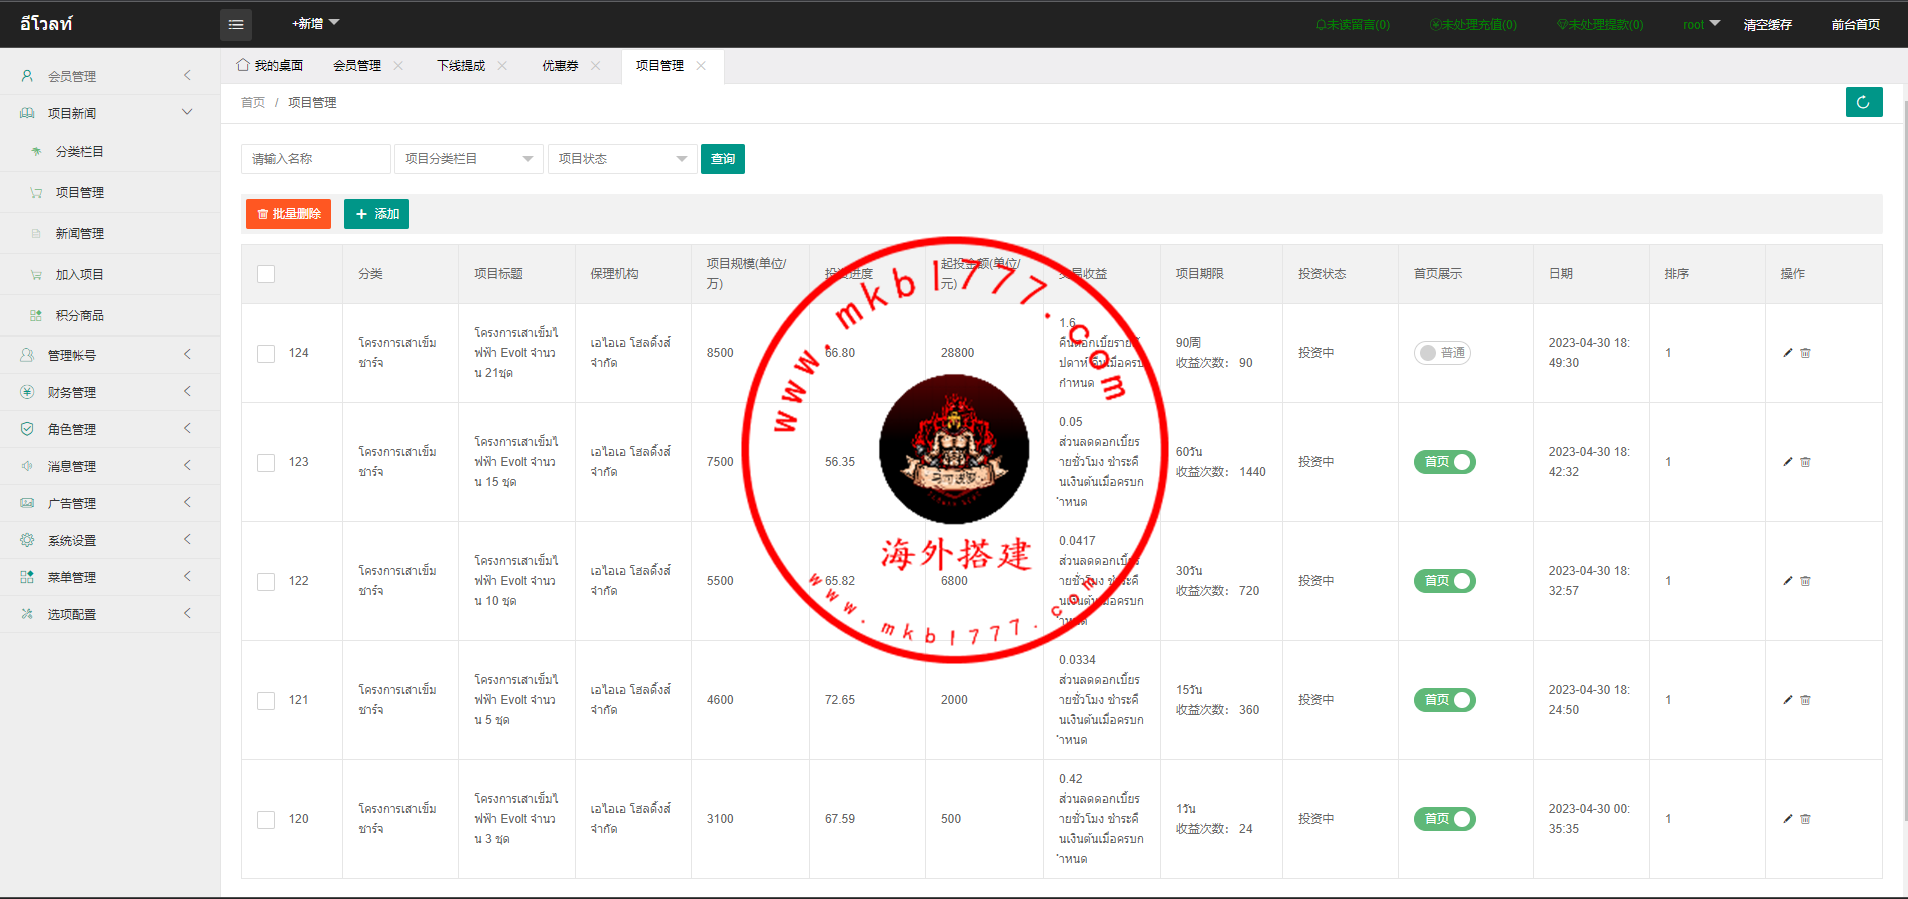Click the 添加 add button
1908x899 pixels.
point(376,214)
